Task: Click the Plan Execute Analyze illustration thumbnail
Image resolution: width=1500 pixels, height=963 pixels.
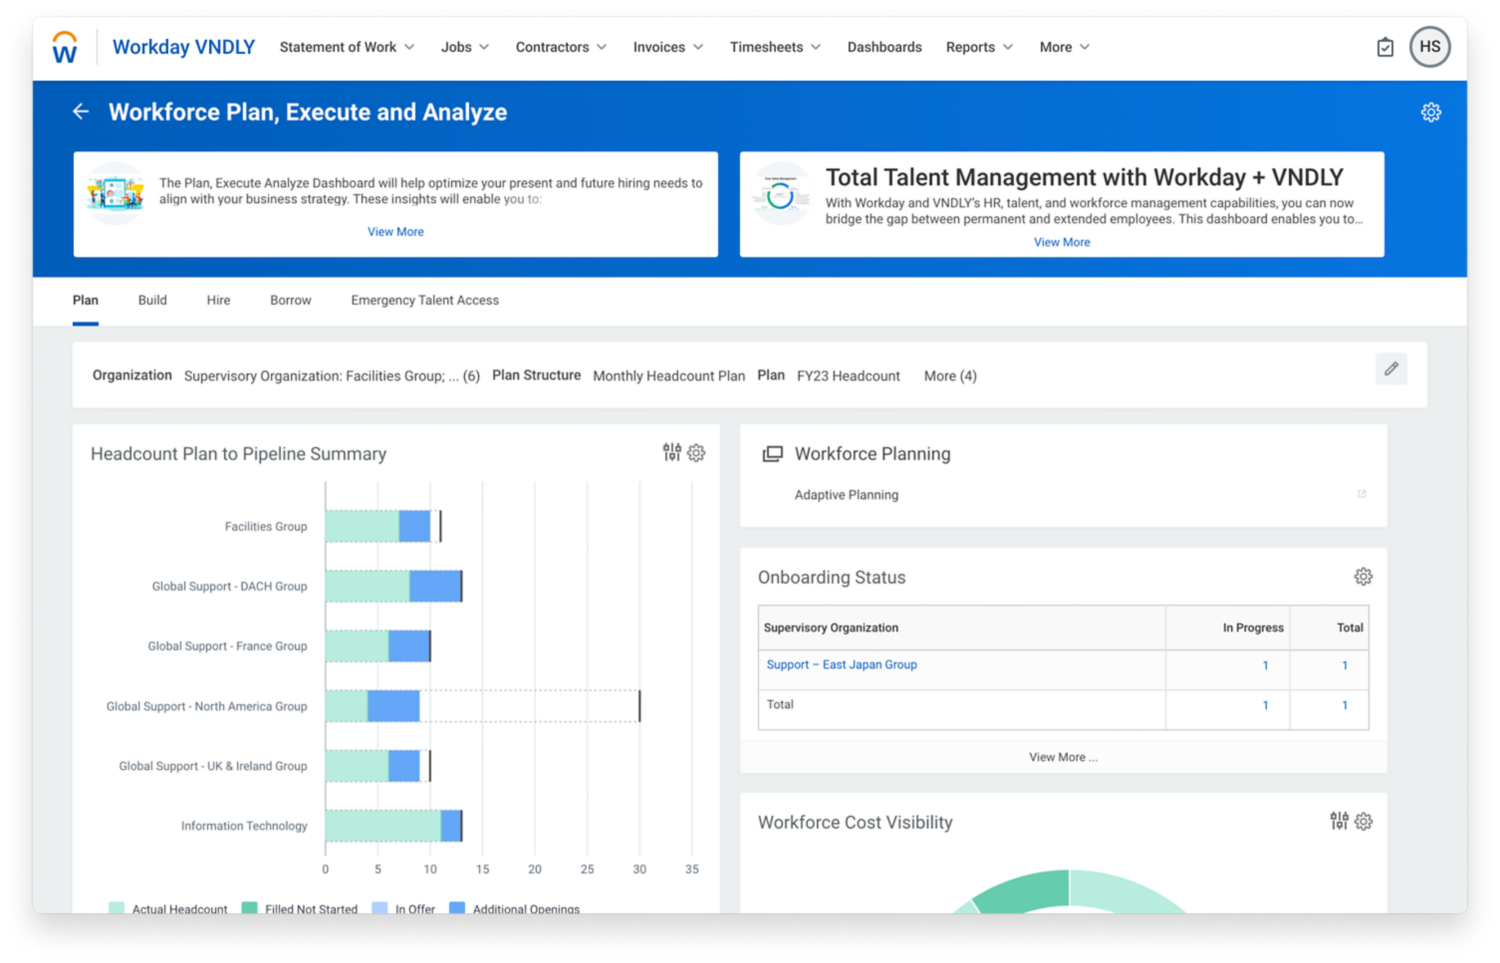Action: pyautogui.click(x=115, y=193)
